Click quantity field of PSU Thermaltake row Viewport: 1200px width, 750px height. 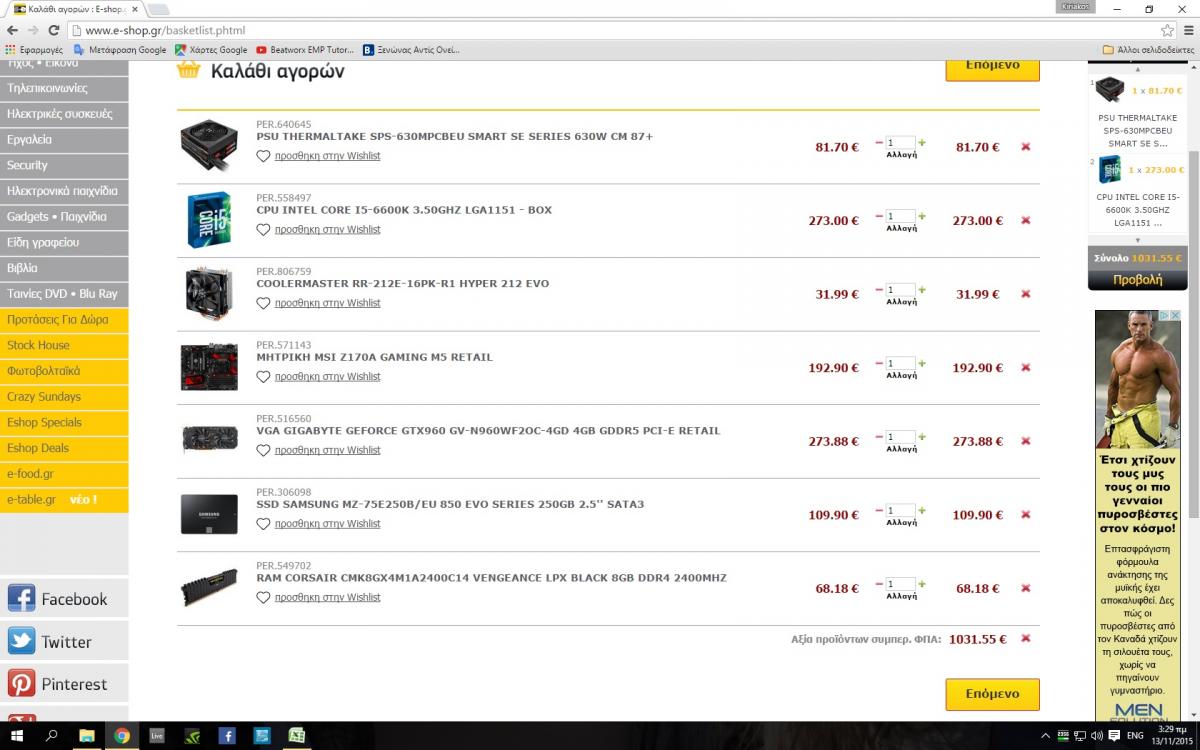click(900, 143)
